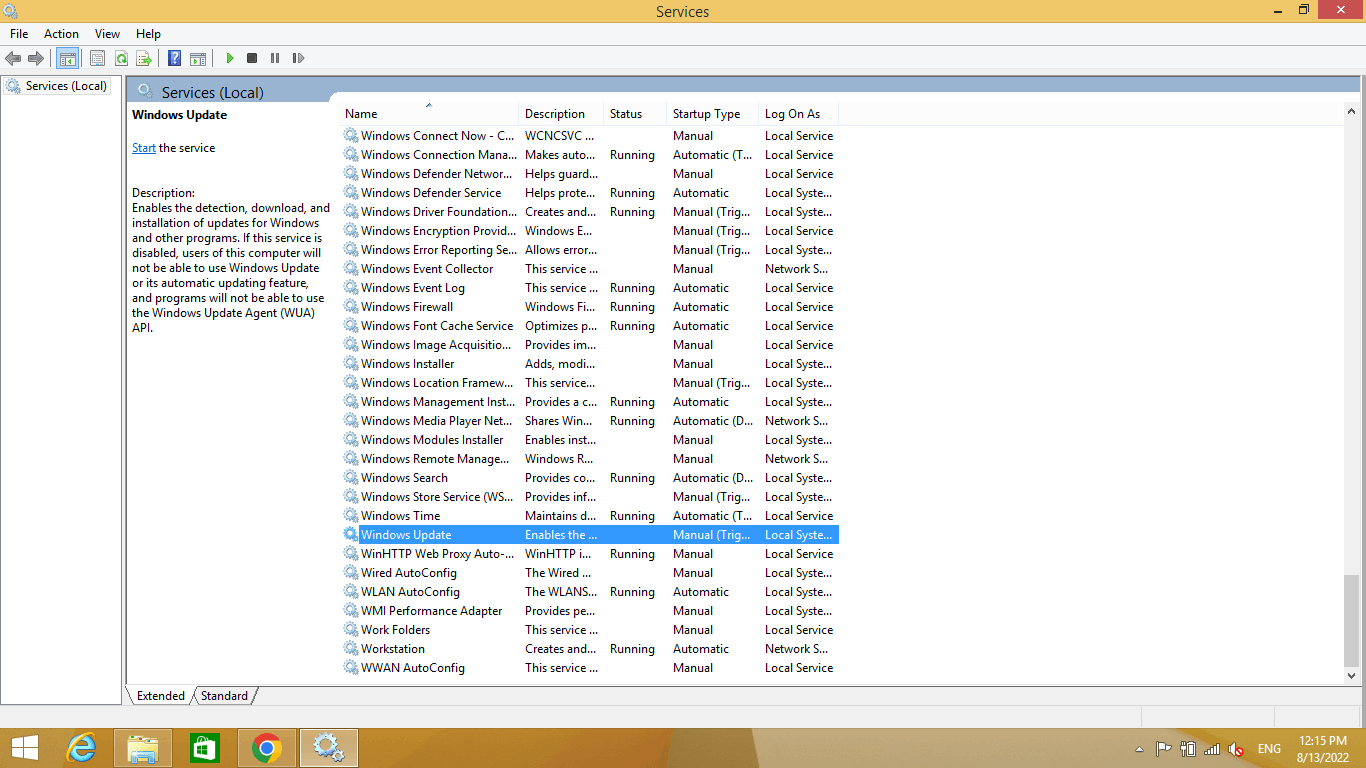Click the Forward arrow in the toolbar
This screenshot has height=768, width=1366.
click(36, 58)
